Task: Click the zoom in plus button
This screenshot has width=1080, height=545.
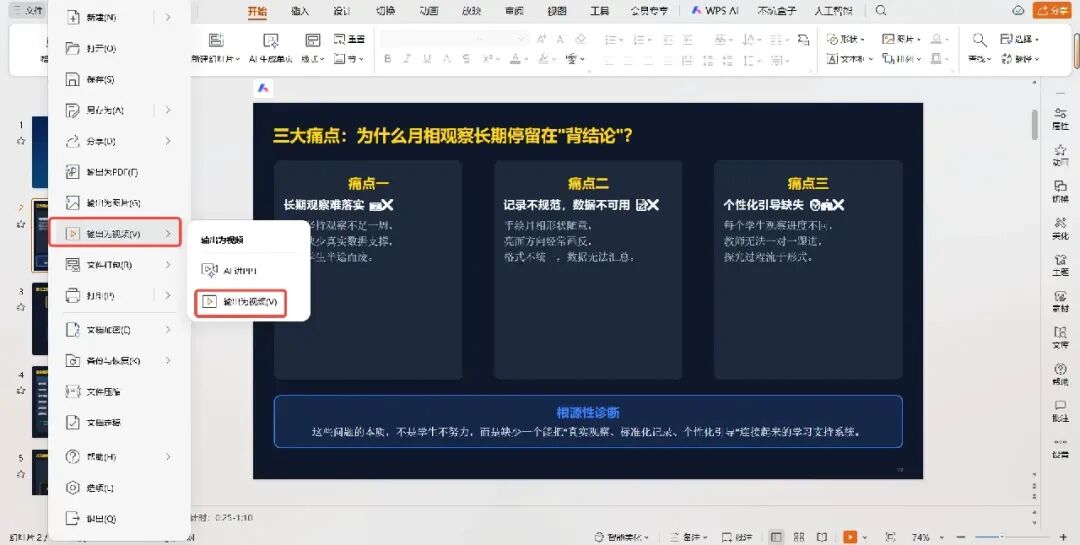Action: point(1063,537)
